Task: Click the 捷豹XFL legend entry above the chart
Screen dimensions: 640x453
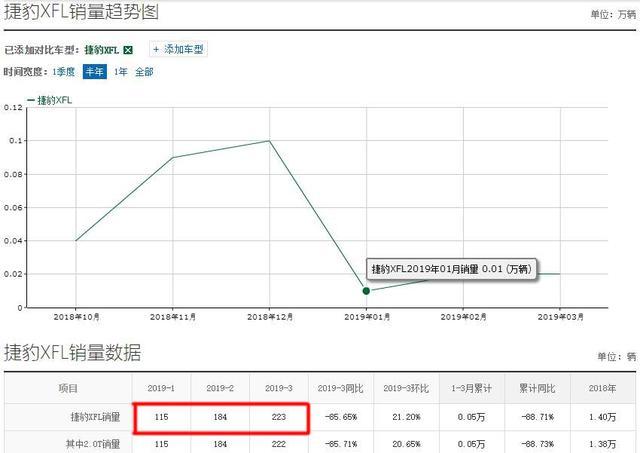Action: coord(49,100)
